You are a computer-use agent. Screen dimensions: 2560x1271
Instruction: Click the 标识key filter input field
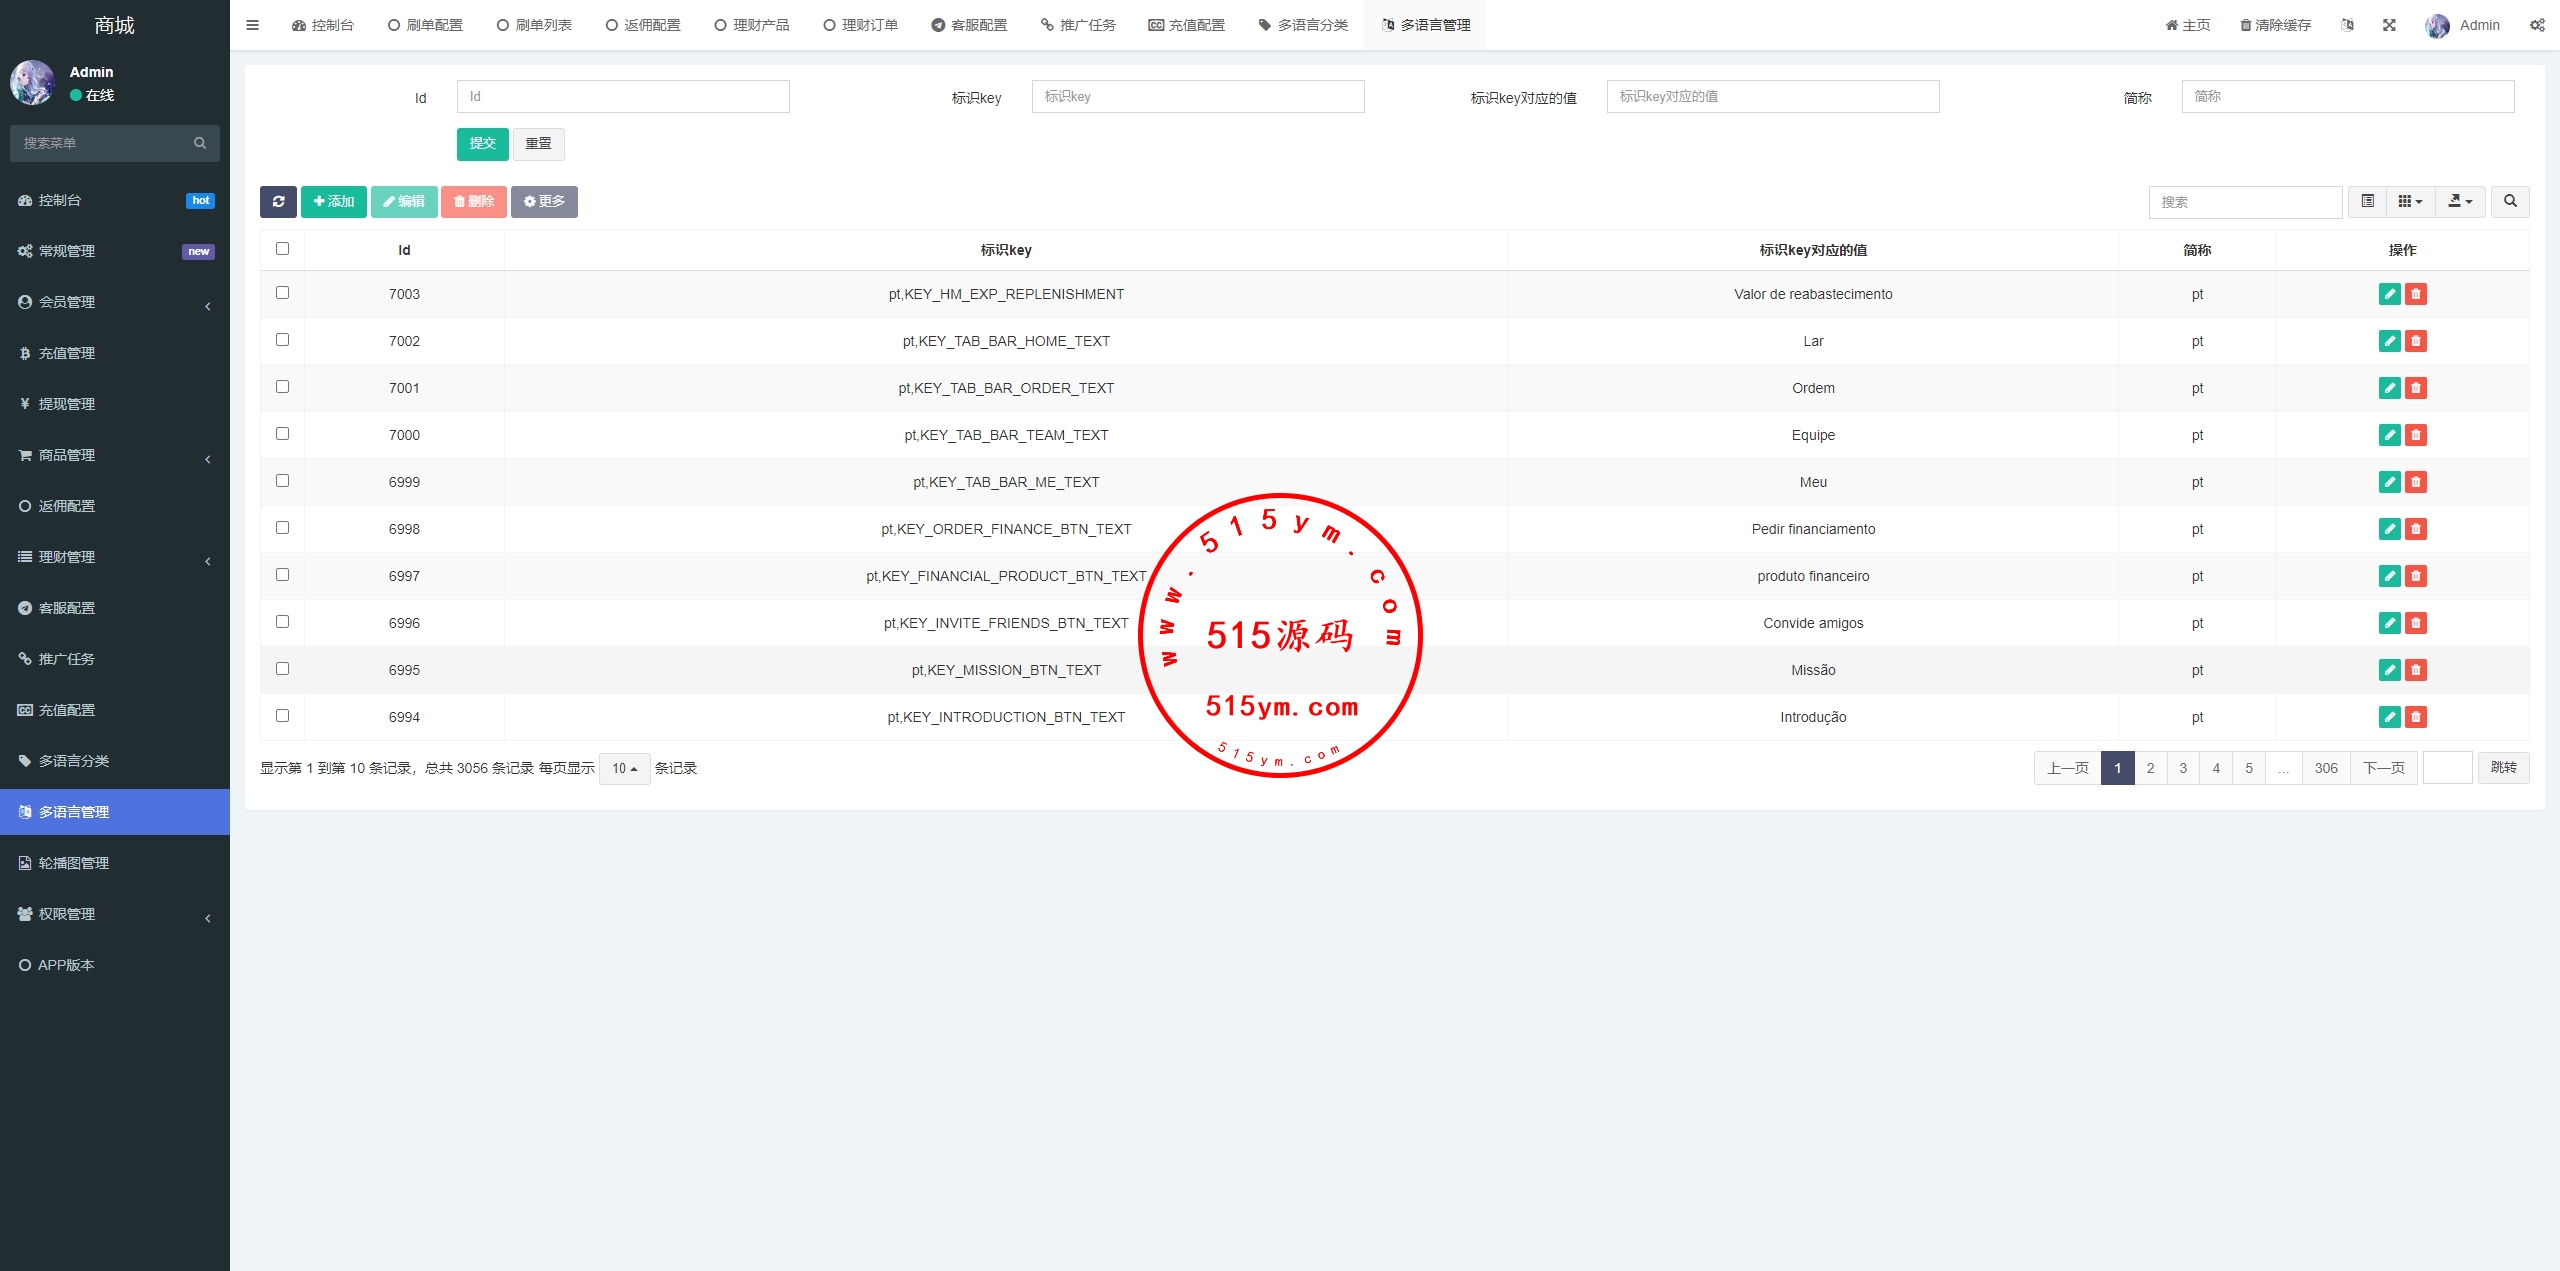(x=1197, y=96)
